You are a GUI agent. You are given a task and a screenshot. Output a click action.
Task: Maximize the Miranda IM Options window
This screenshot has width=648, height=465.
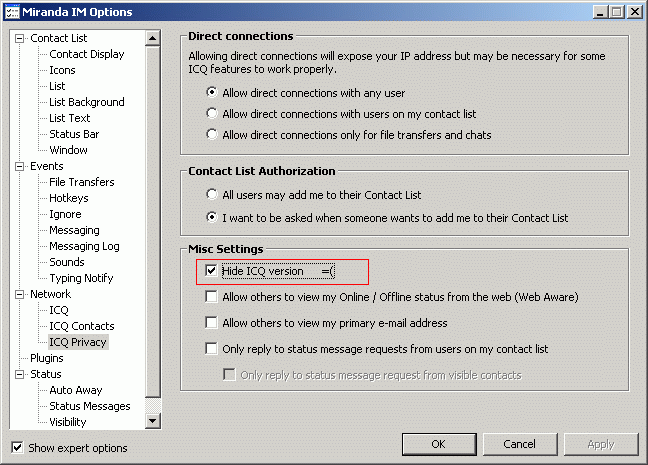tap(616, 12)
